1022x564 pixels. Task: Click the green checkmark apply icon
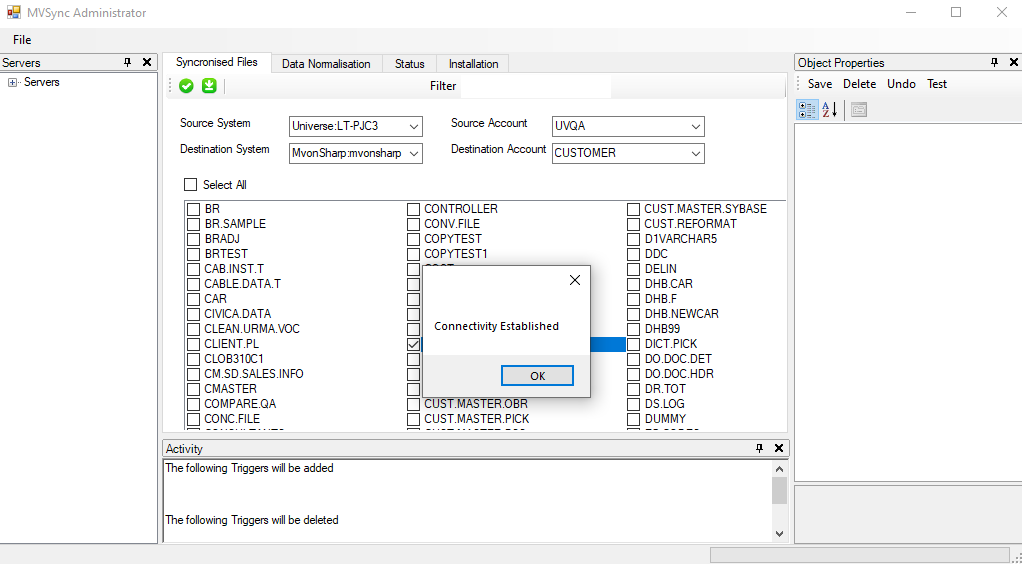pyautogui.click(x=186, y=86)
